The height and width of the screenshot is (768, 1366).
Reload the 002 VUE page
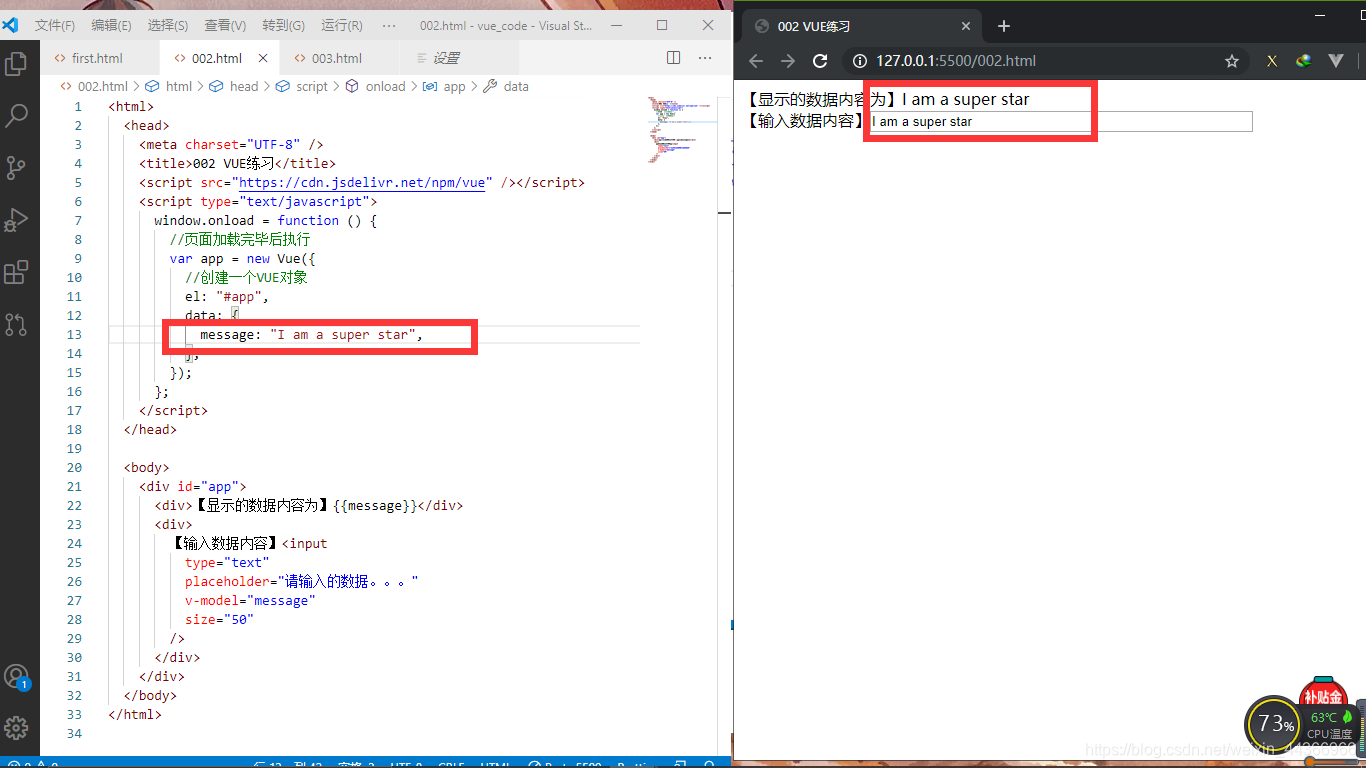coord(820,61)
